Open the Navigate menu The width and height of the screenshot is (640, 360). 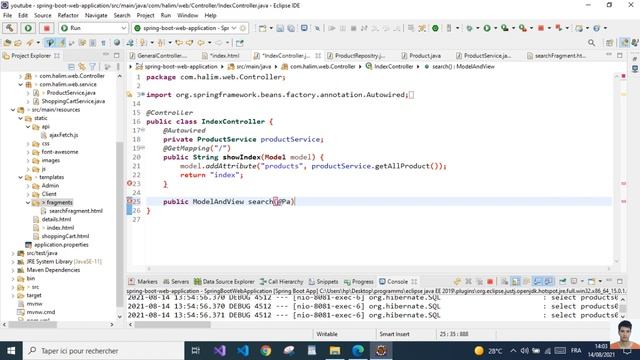coord(96,15)
